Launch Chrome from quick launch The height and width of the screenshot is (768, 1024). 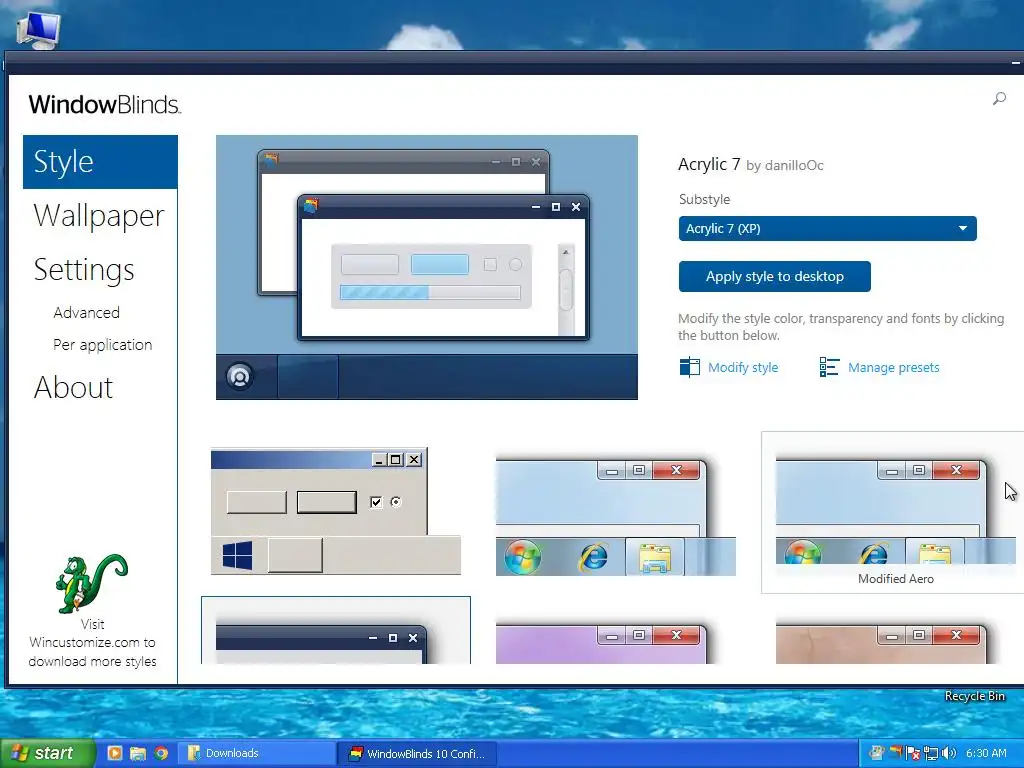(x=161, y=753)
